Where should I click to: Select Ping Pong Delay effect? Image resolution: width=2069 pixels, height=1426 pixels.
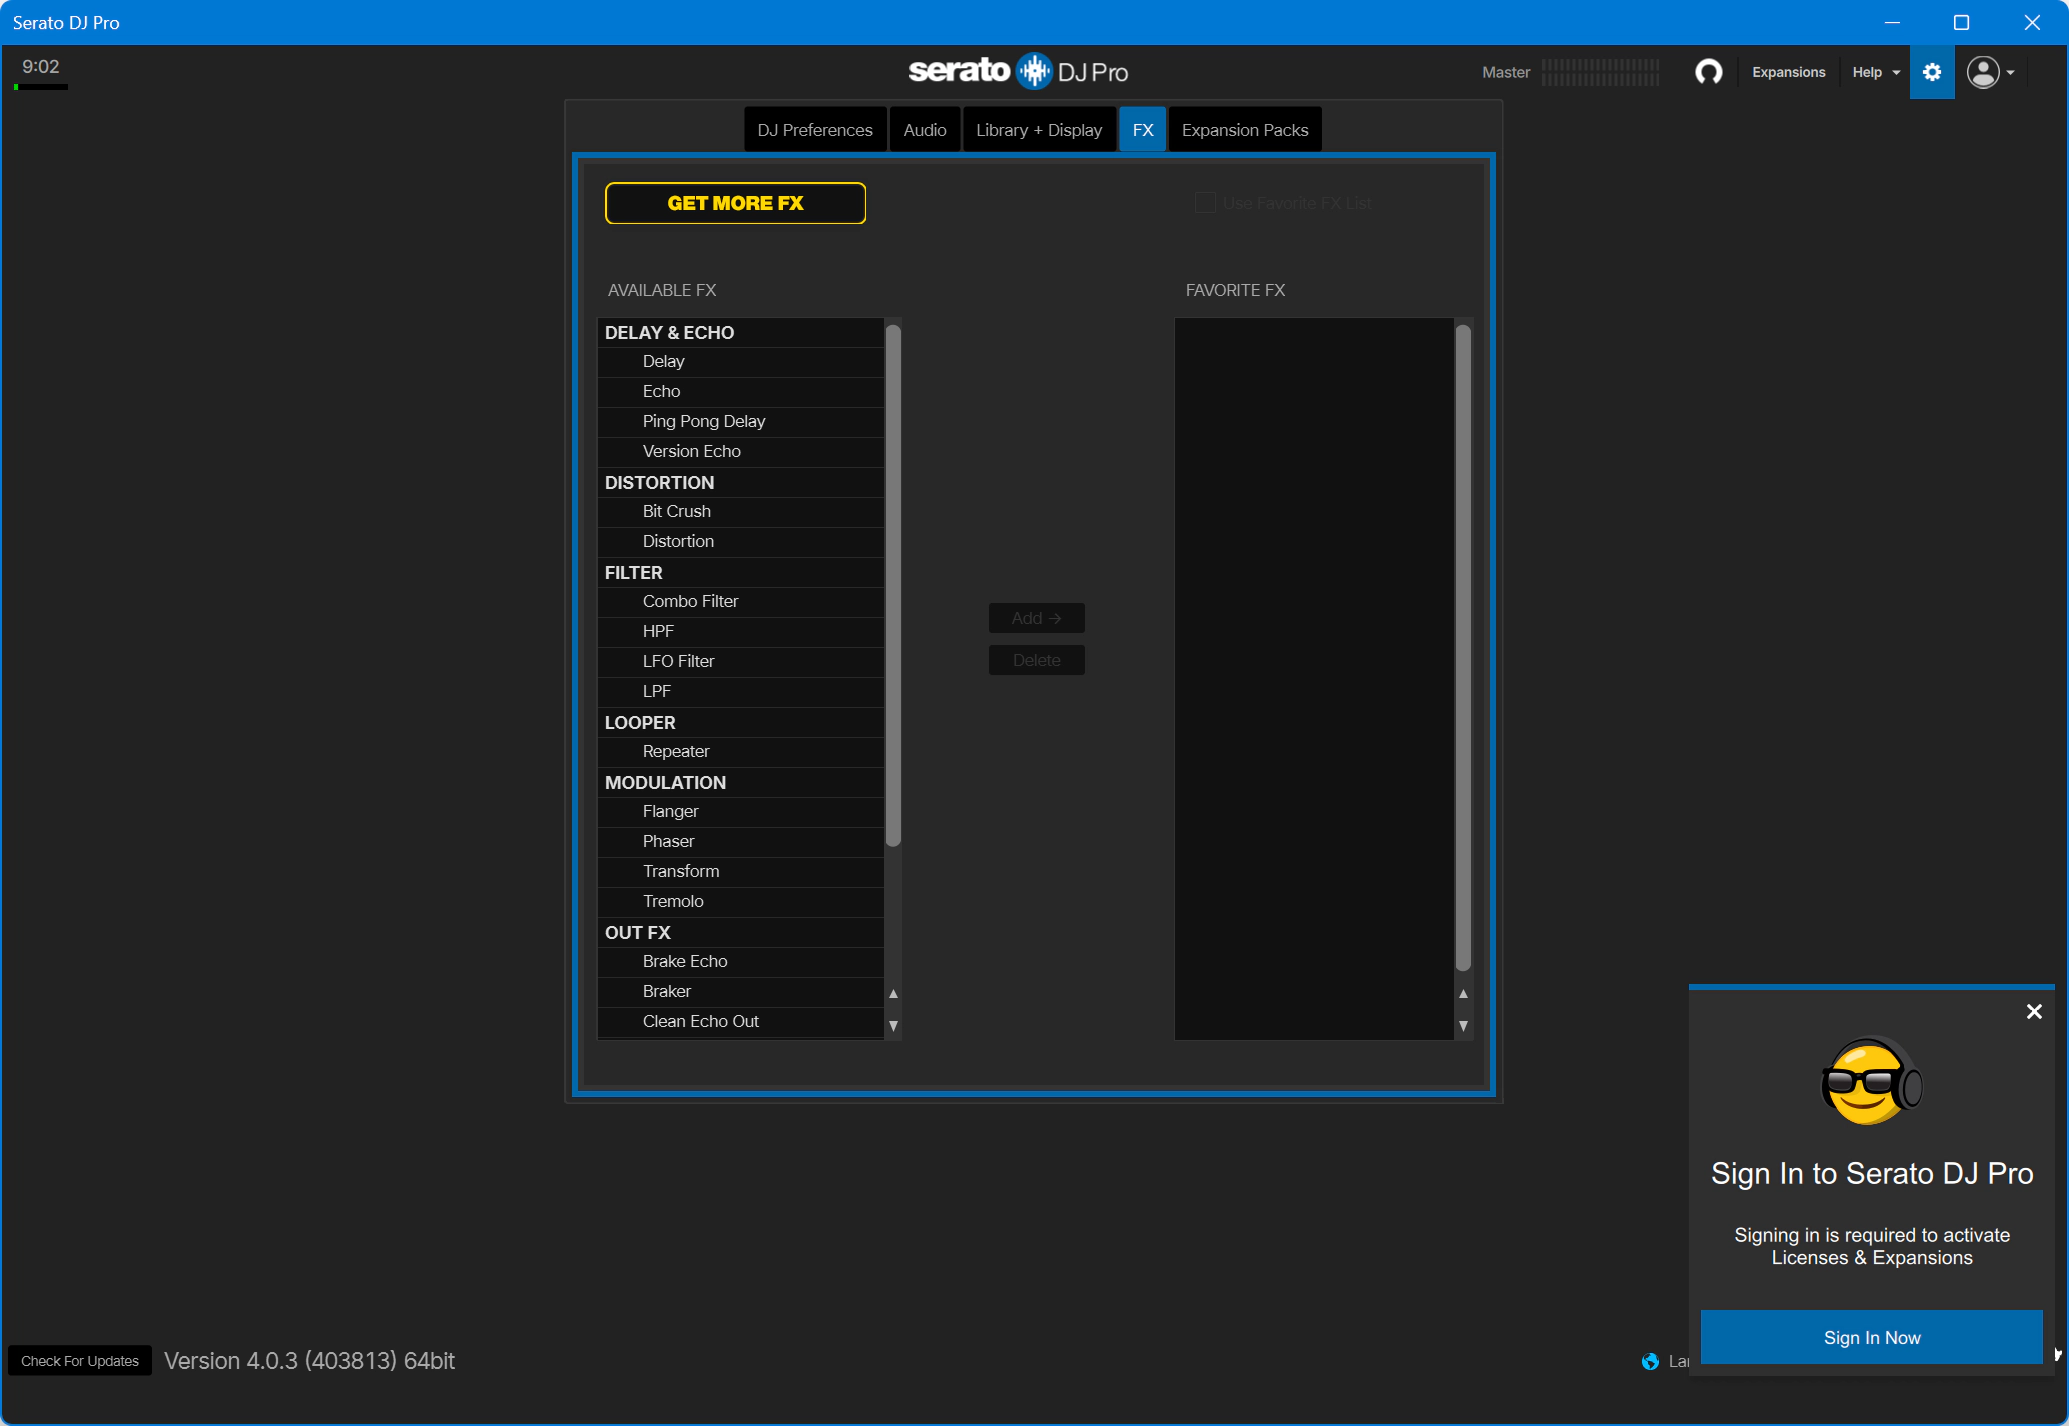[x=704, y=421]
